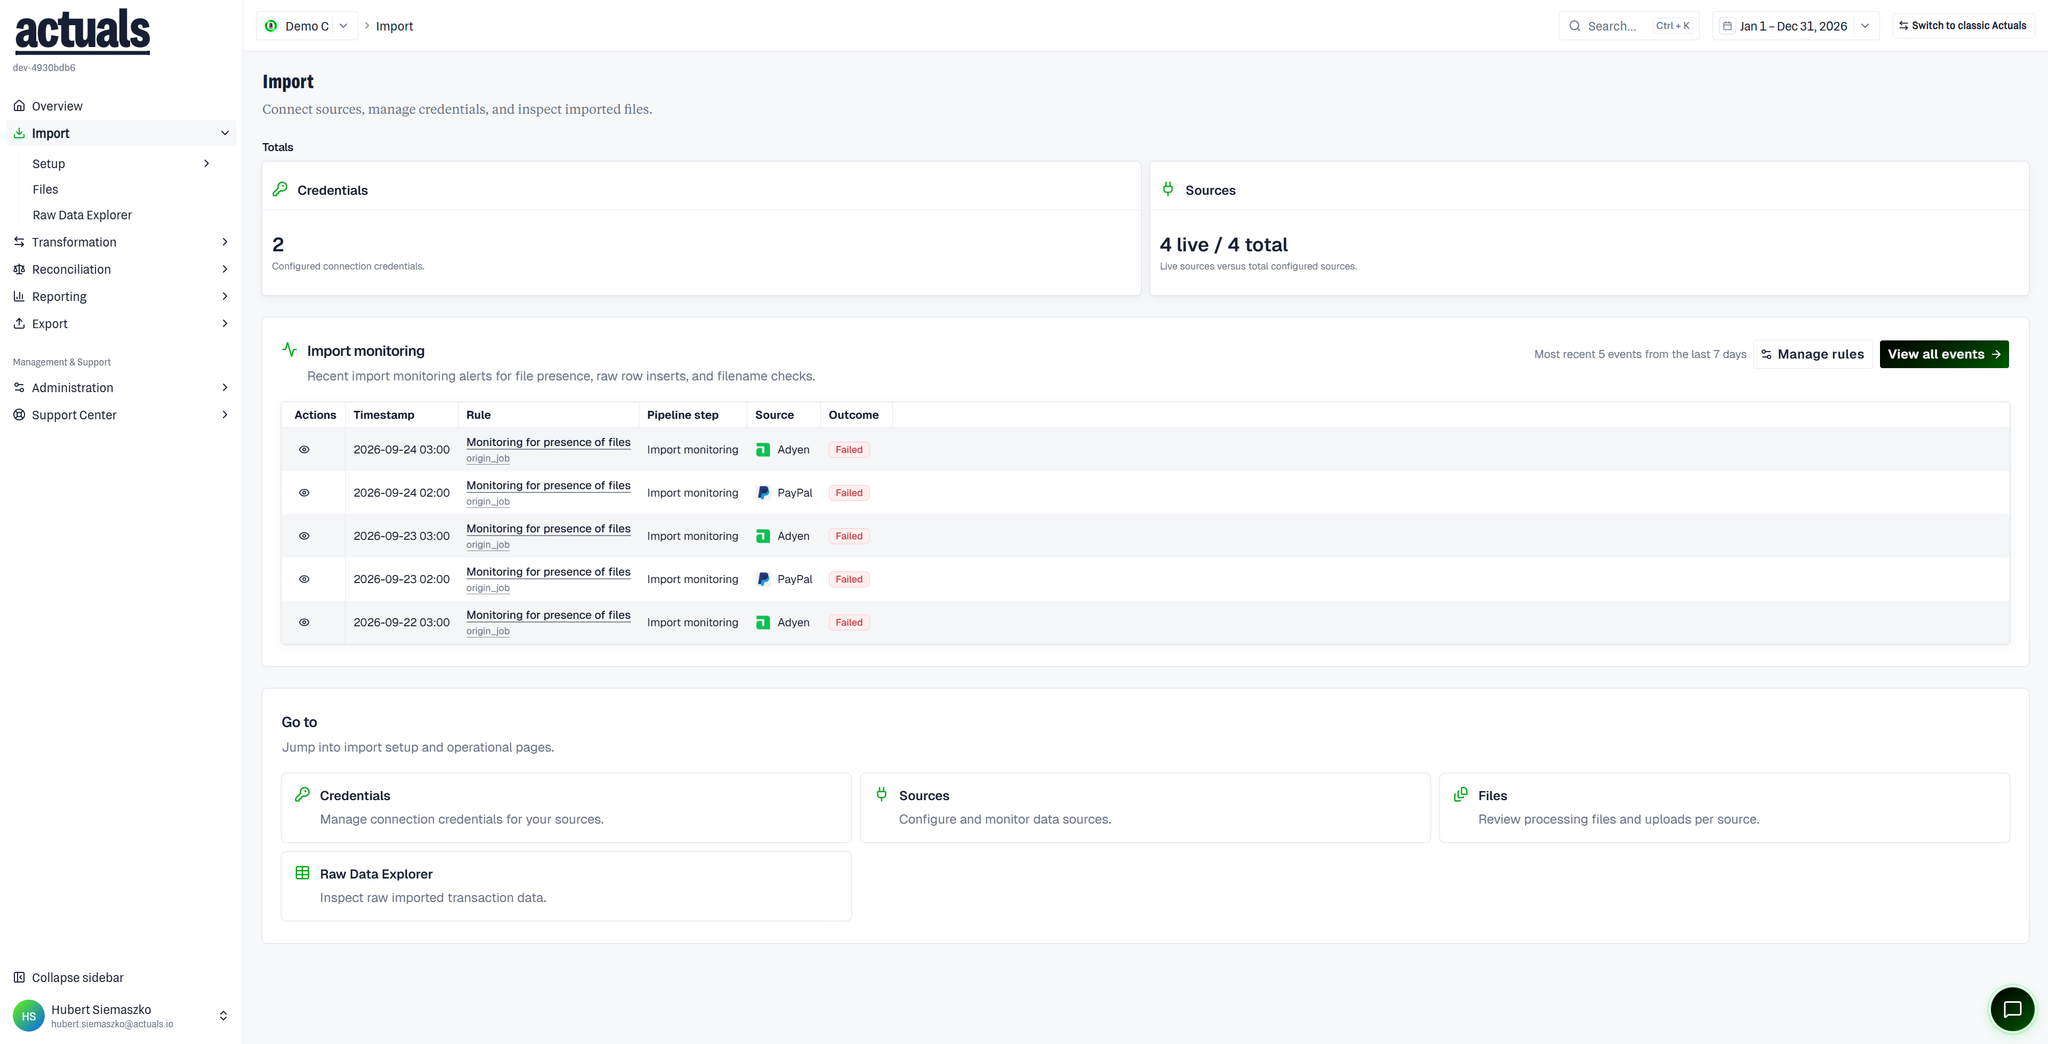Viewport: 2048px width, 1044px height.
Task: Click the calendar icon in date range
Action: (x=1727, y=26)
